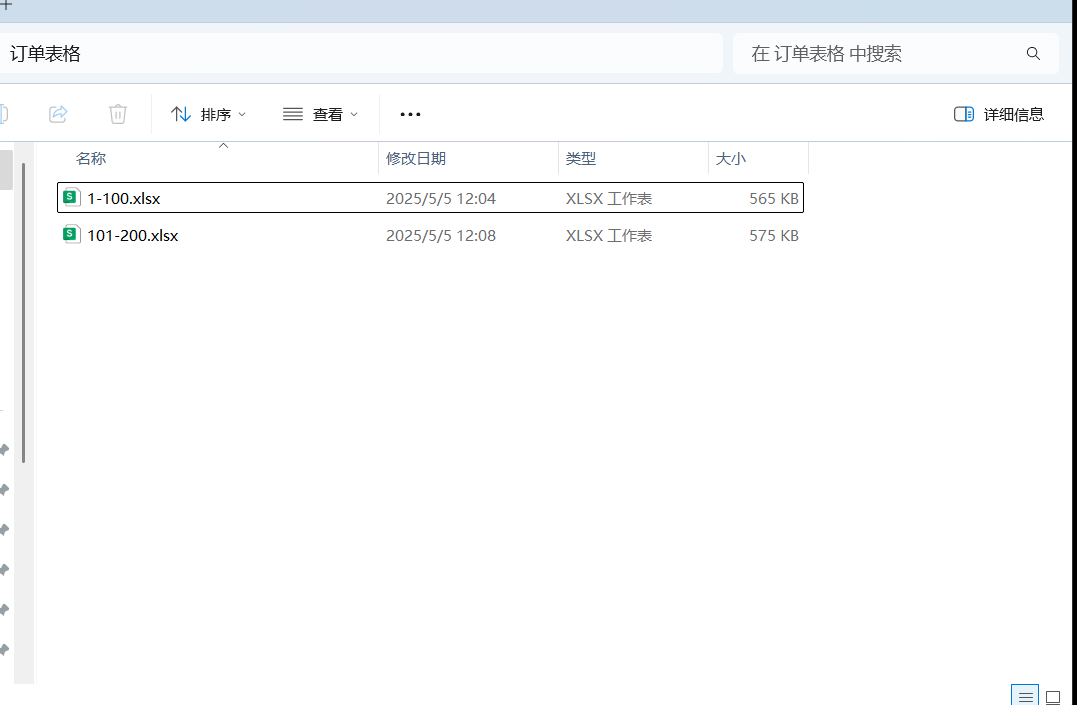Click the green icon of 101-200.xlsx

click(71, 235)
